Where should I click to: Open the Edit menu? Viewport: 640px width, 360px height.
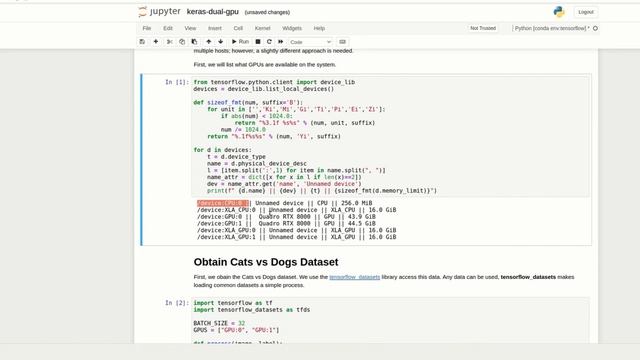coord(168,28)
